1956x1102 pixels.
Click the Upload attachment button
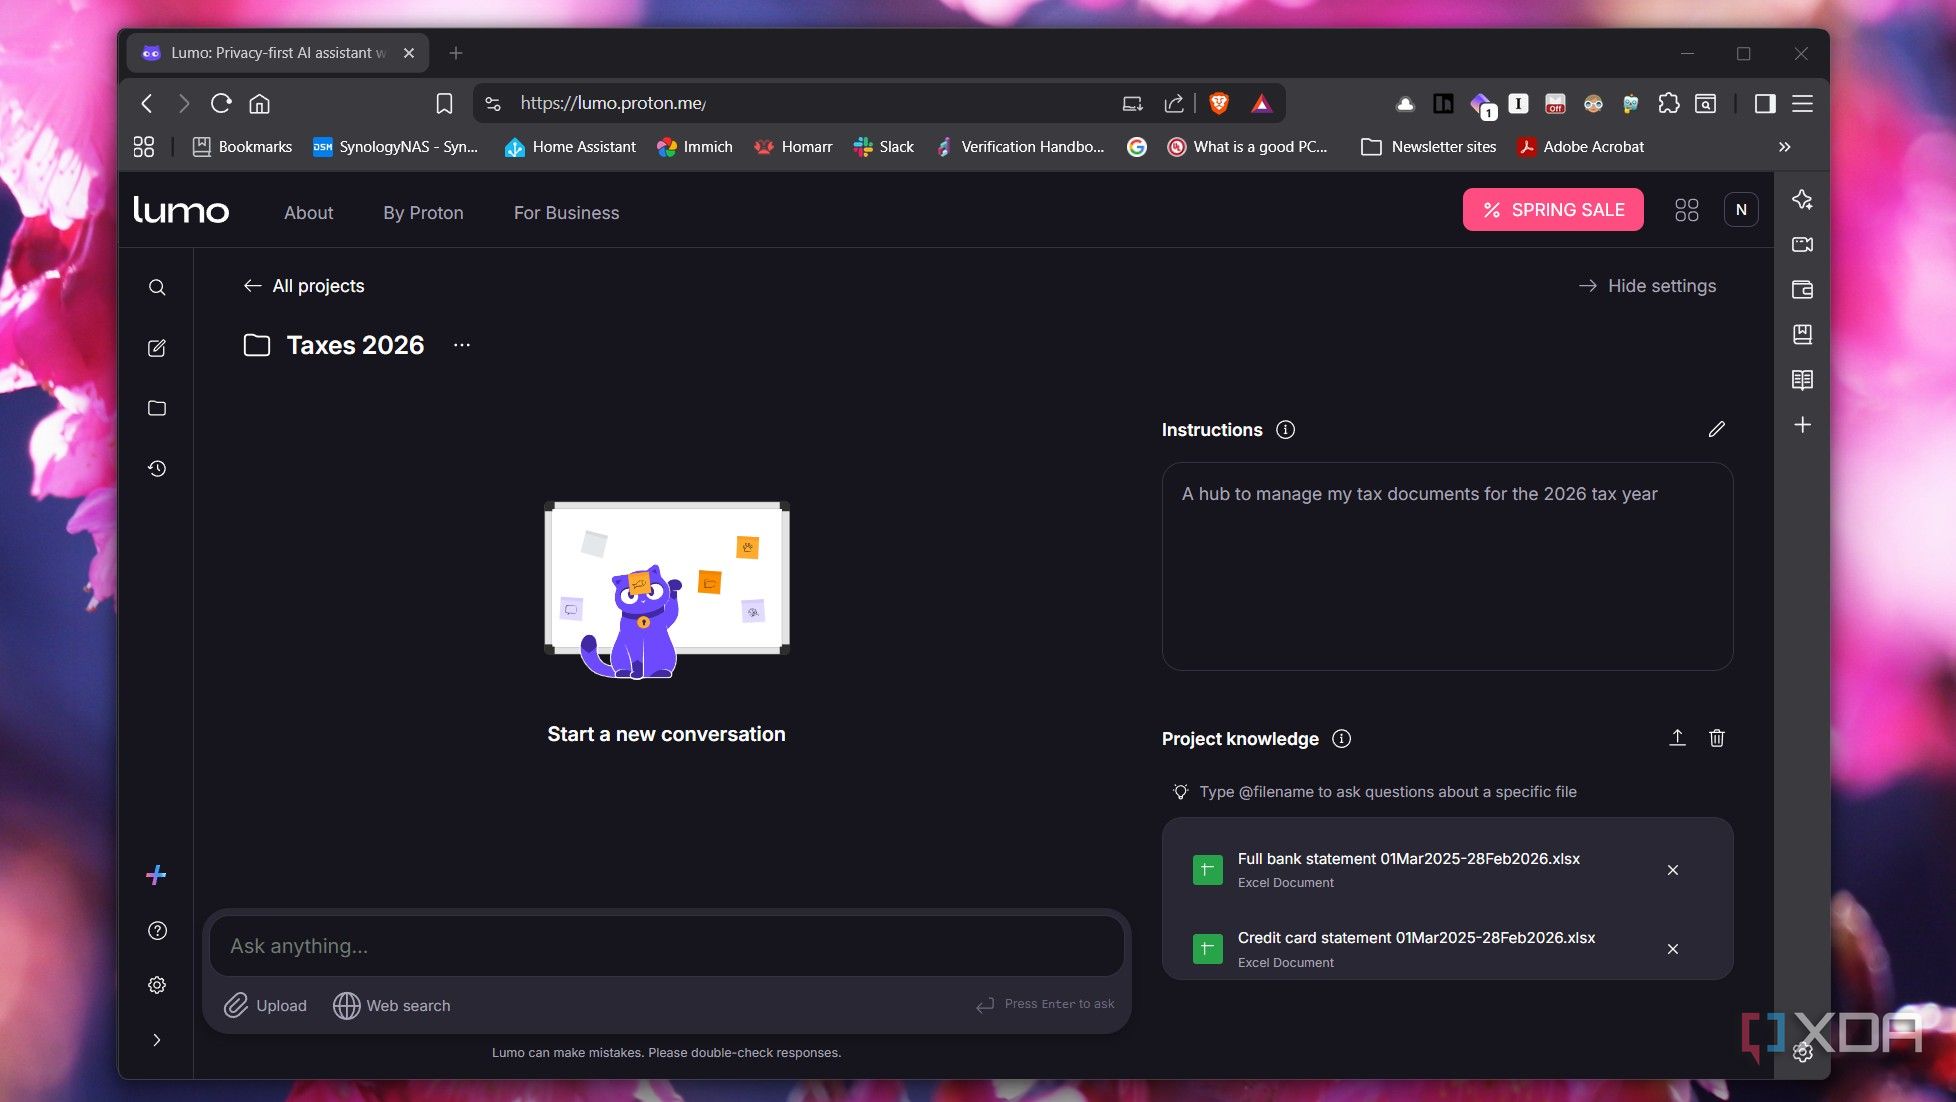(265, 1006)
